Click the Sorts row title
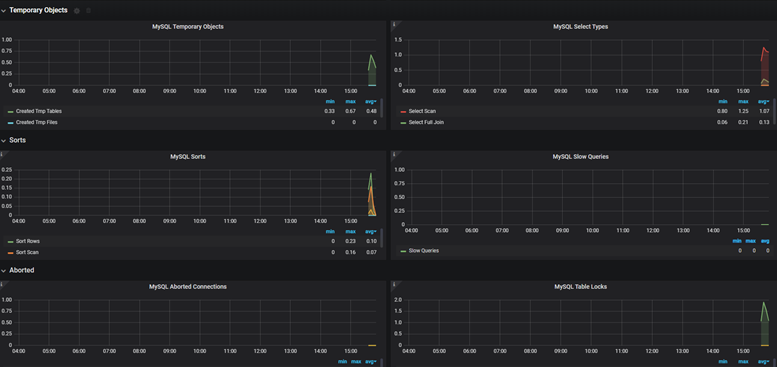This screenshot has height=367, width=777. point(17,141)
